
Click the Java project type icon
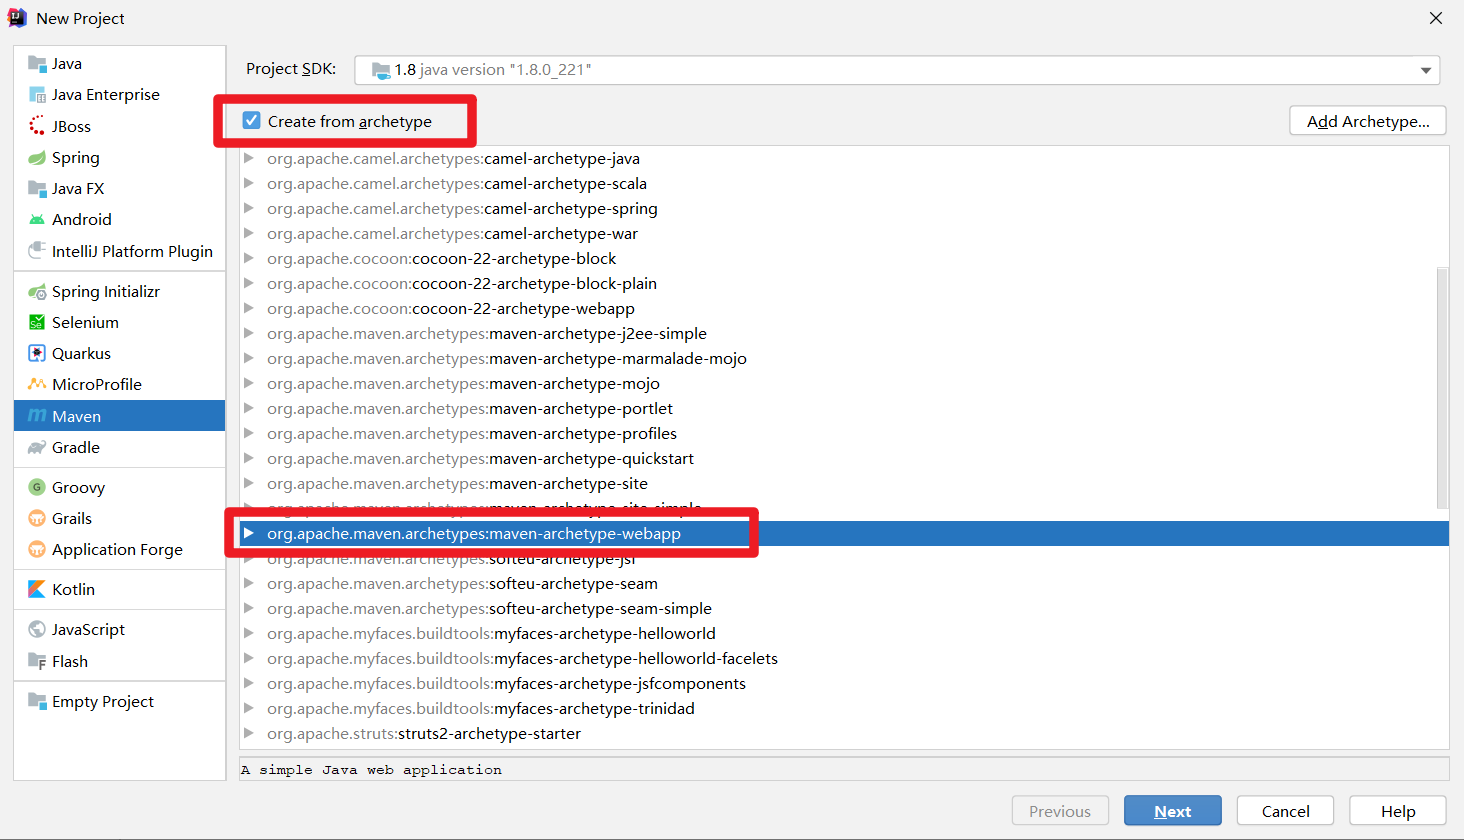[37, 64]
